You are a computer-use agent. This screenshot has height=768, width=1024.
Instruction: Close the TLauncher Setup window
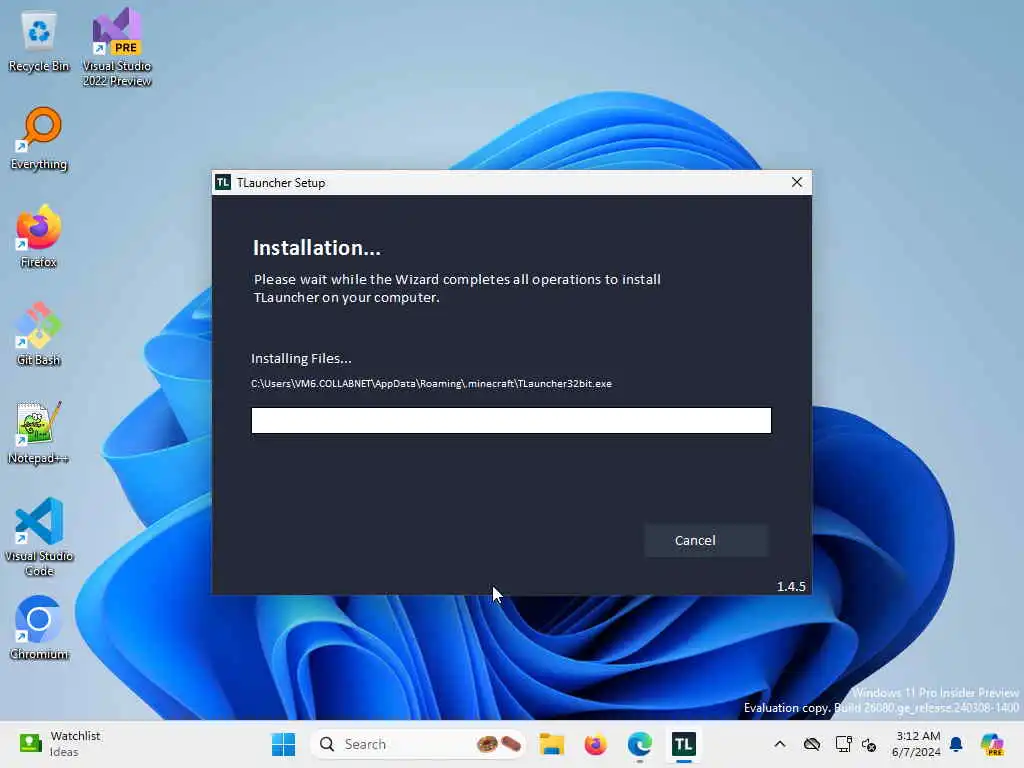(x=797, y=182)
